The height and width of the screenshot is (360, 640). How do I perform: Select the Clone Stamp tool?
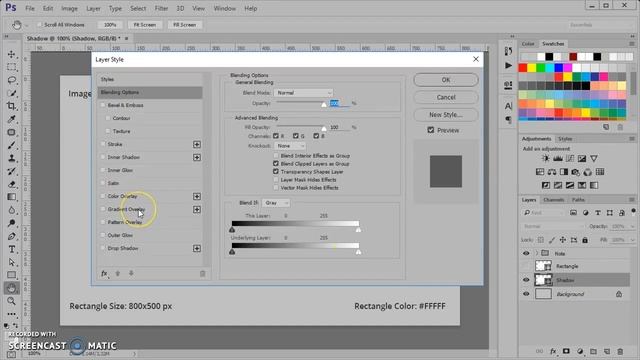(x=11, y=158)
